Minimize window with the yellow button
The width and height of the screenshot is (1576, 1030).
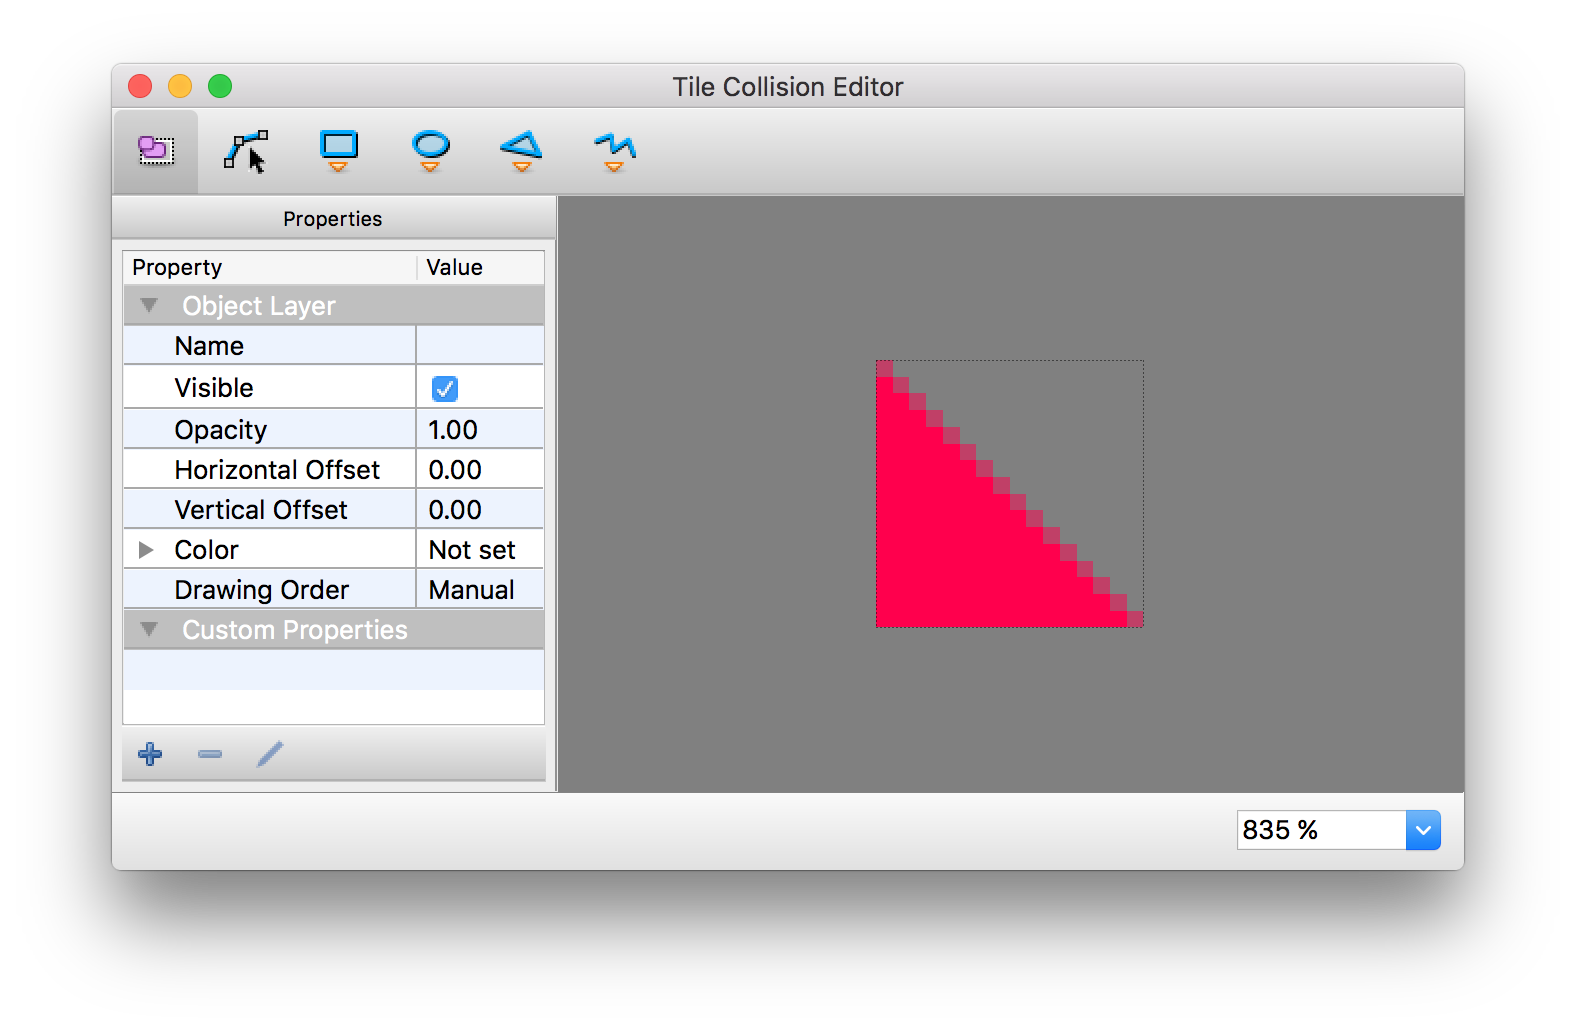click(x=180, y=87)
